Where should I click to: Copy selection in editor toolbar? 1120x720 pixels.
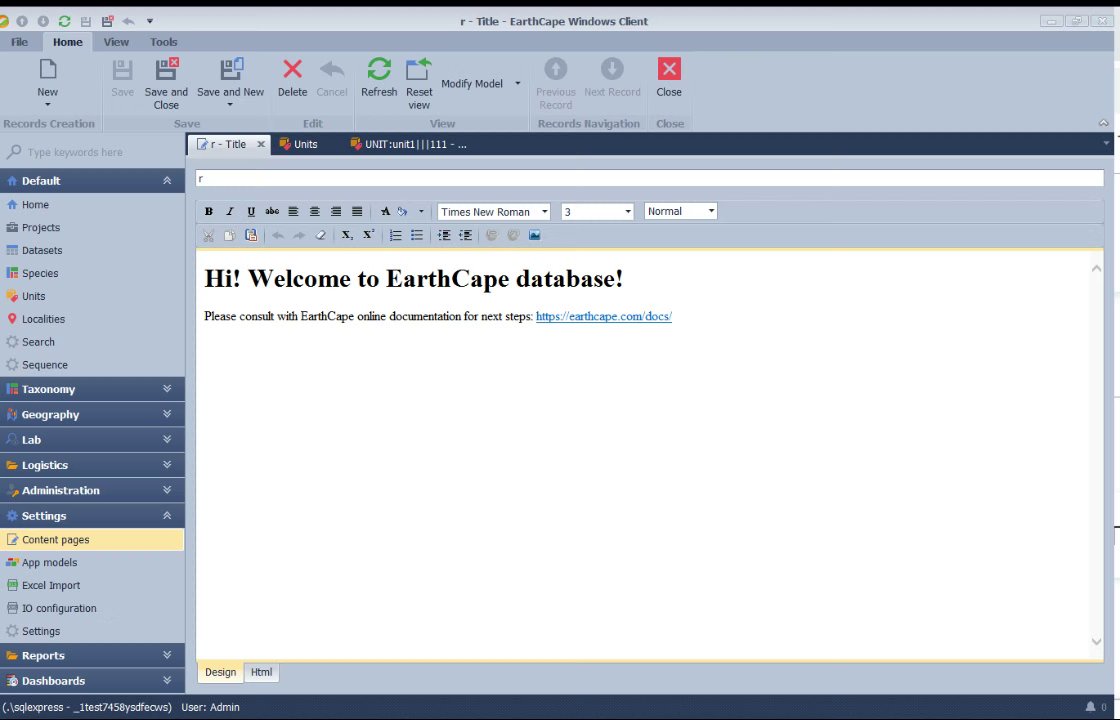click(x=229, y=235)
